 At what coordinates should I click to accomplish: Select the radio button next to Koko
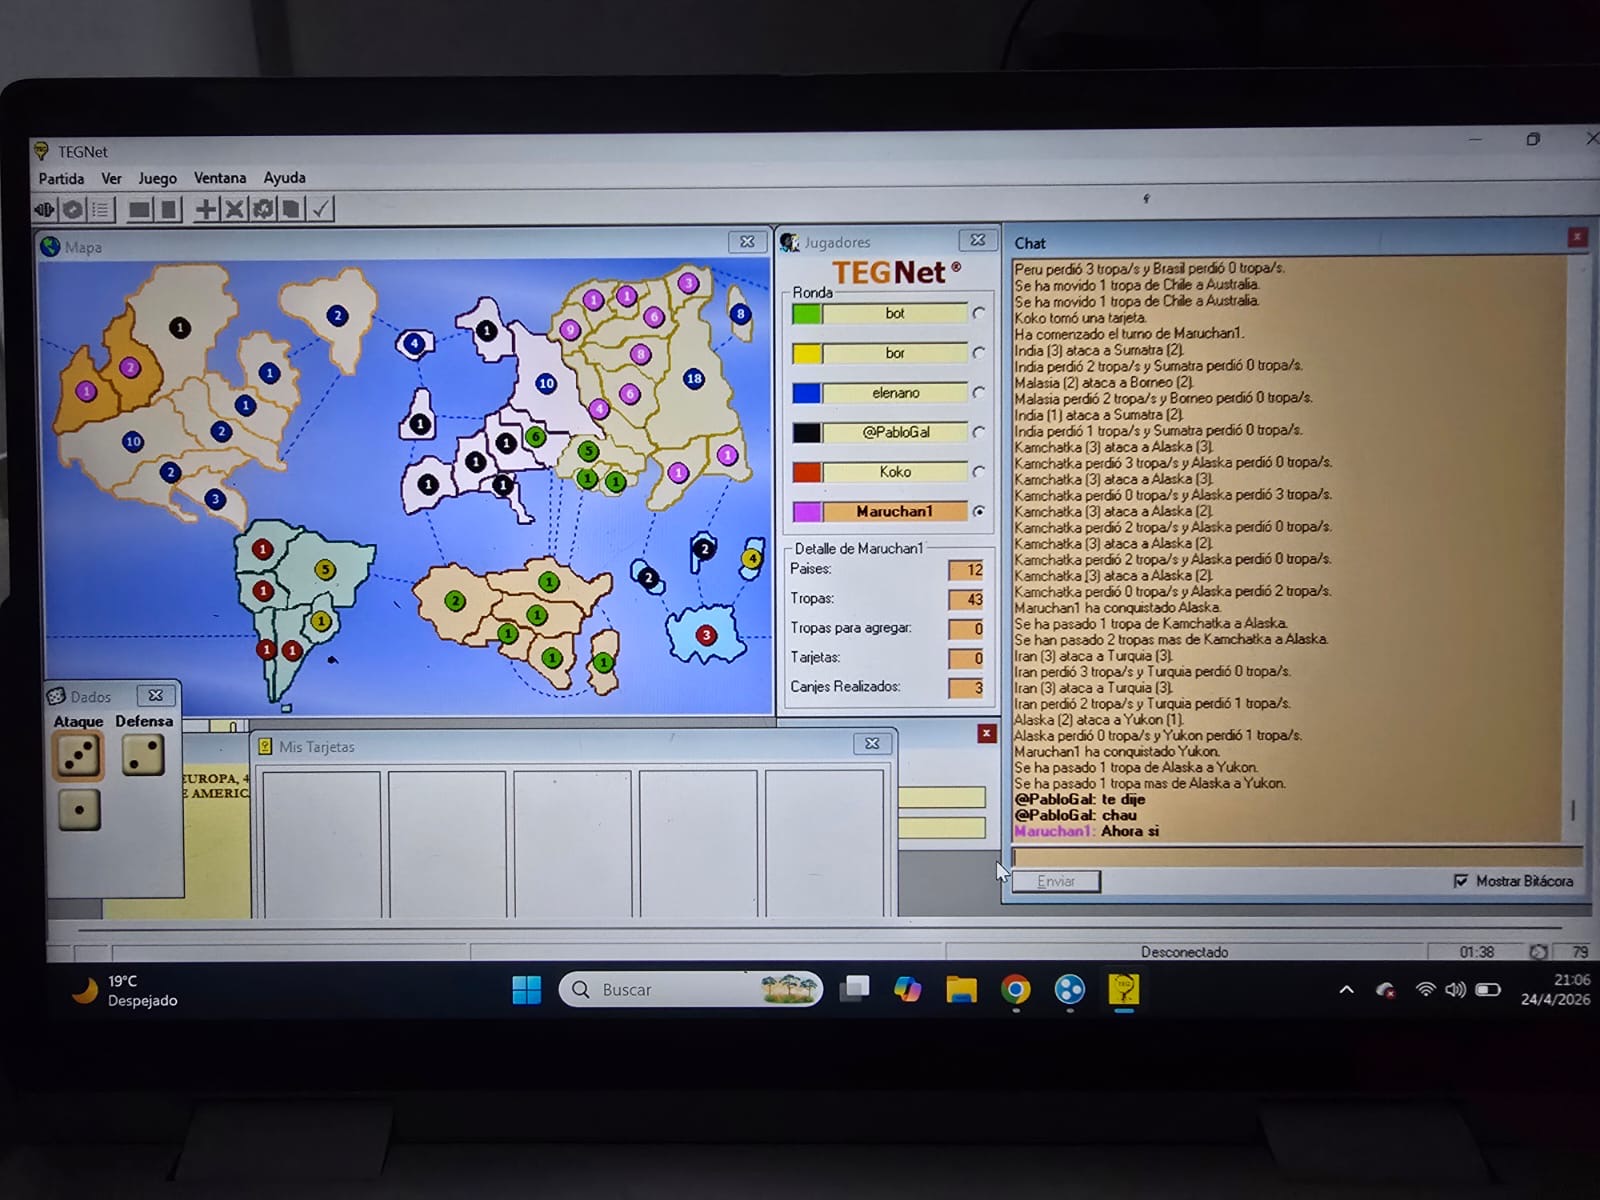978,472
